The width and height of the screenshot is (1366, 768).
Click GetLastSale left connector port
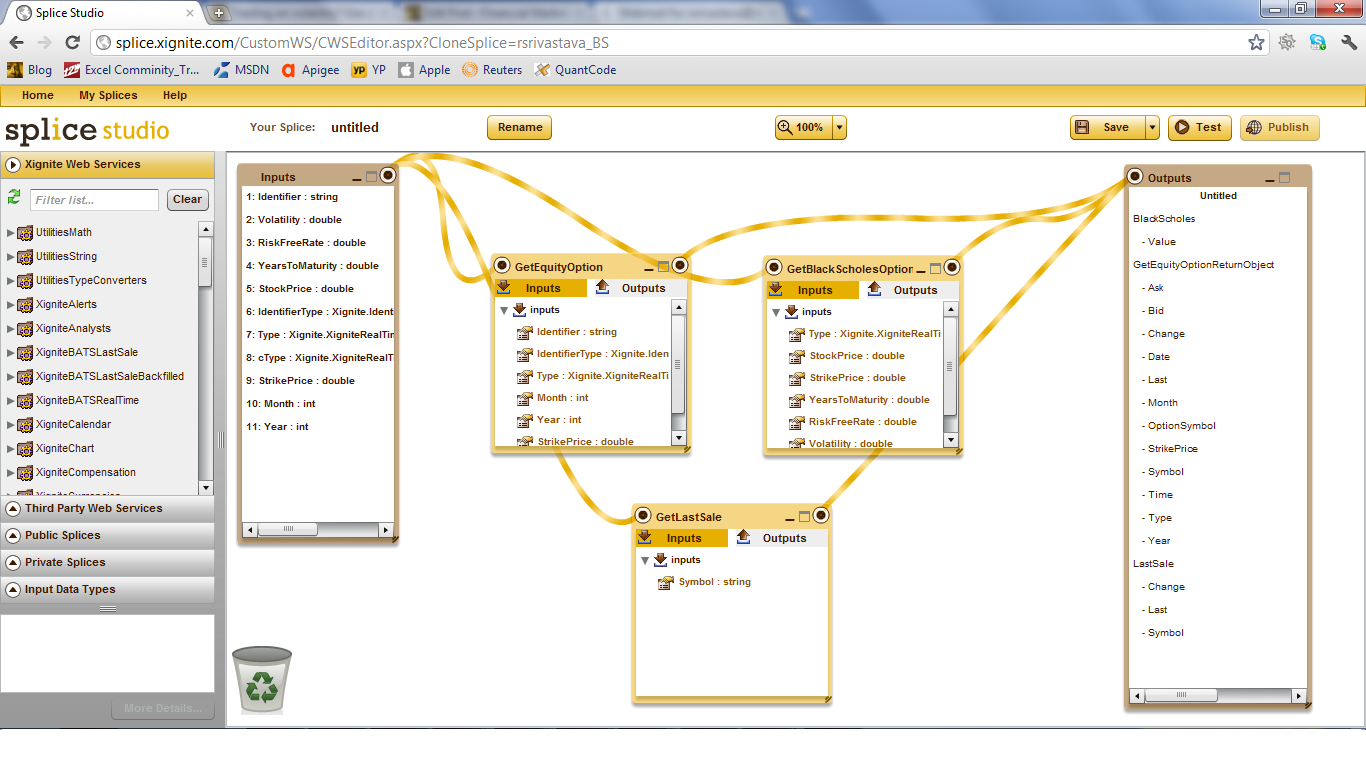tap(644, 516)
